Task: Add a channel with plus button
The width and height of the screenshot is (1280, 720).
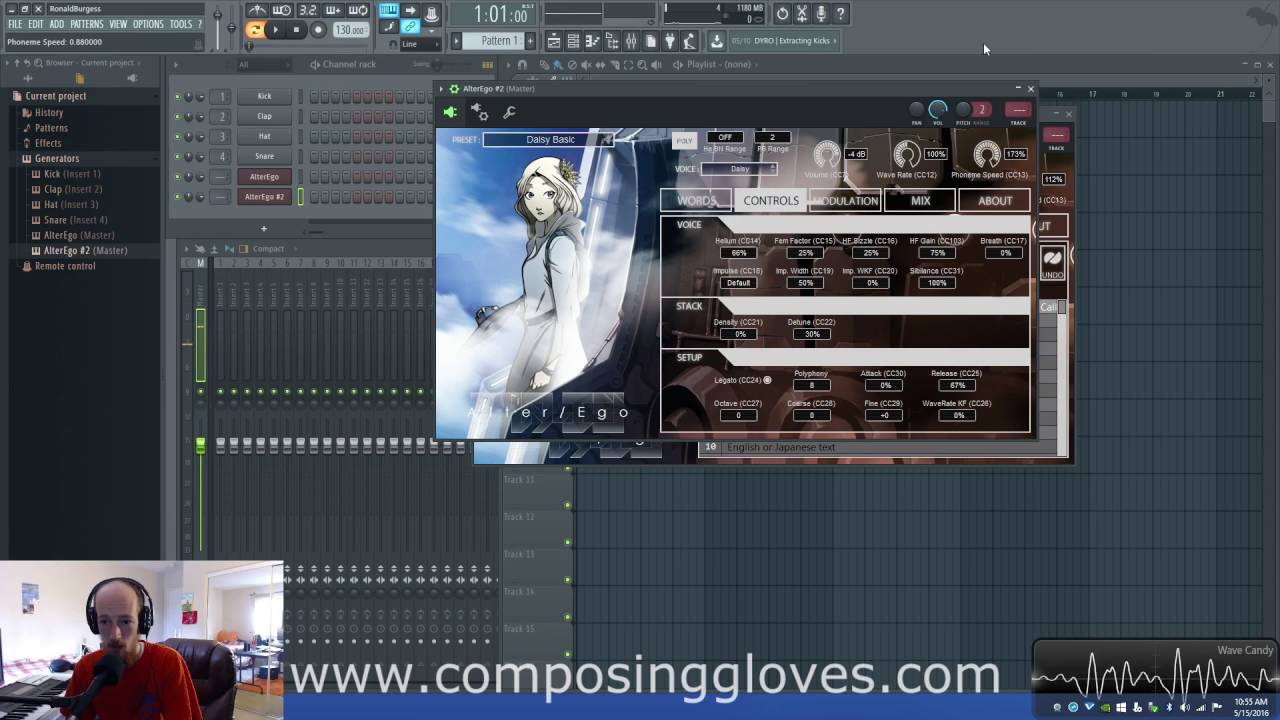Action: pyautogui.click(x=264, y=229)
